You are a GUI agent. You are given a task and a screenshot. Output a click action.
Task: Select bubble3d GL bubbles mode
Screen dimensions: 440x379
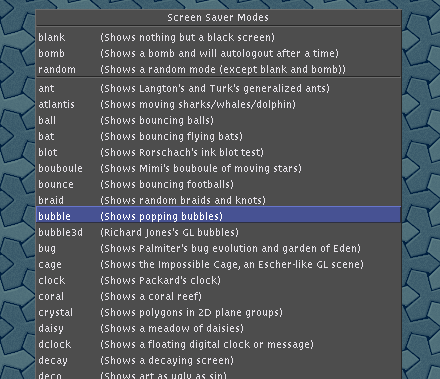[218, 232]
